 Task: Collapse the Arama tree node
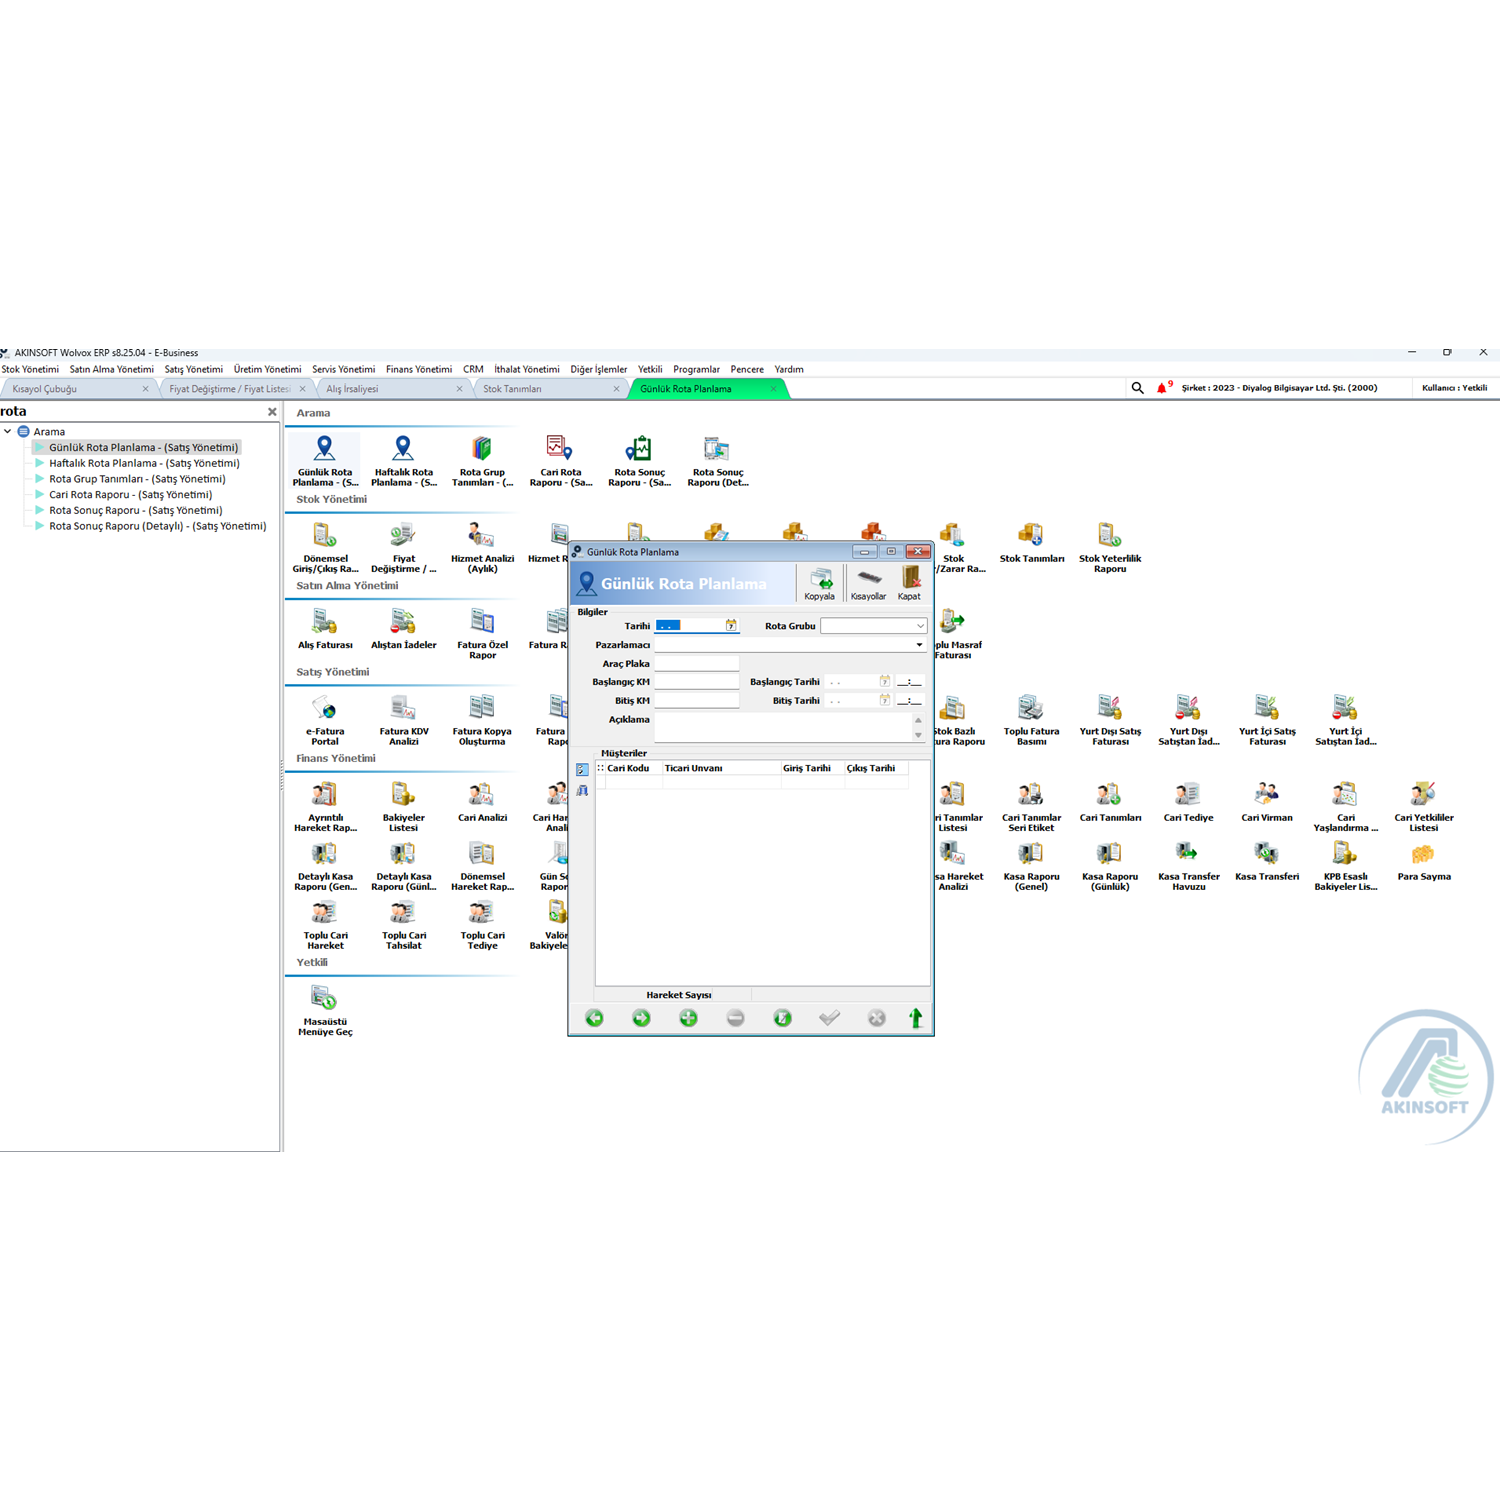point(8,432)
